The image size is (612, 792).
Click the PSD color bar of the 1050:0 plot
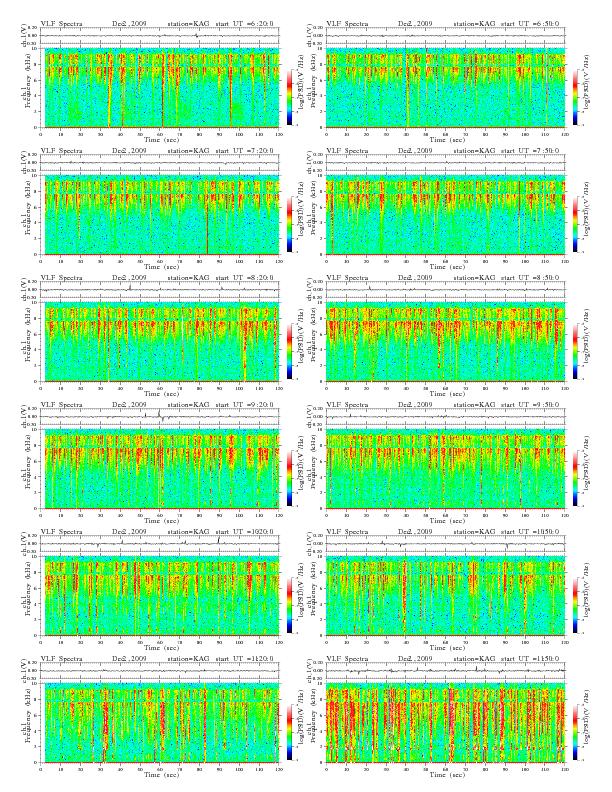tap(576, 605)
